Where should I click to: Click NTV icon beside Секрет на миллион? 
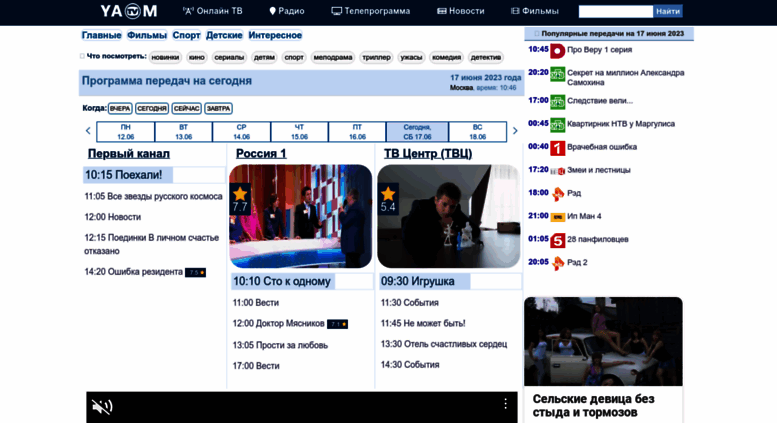[x=557, y=74]
